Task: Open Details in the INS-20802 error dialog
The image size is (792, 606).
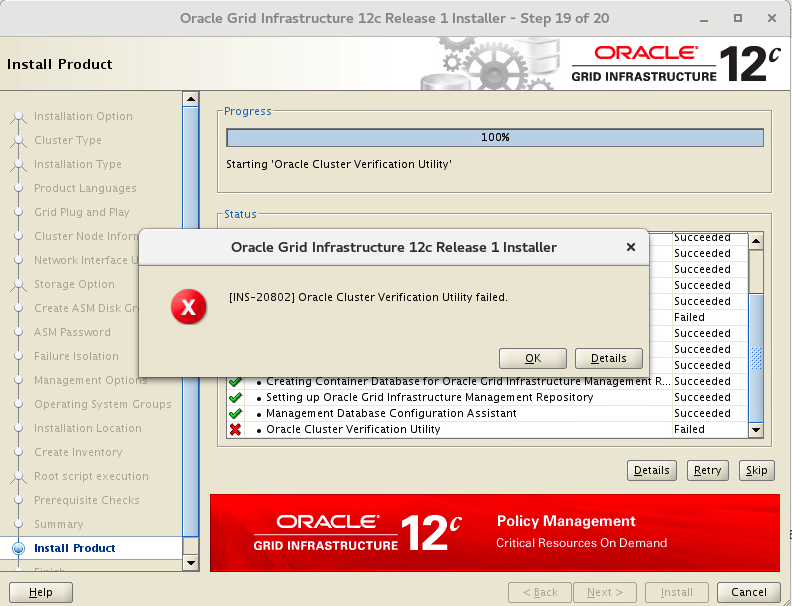Action: coord(609,358)
